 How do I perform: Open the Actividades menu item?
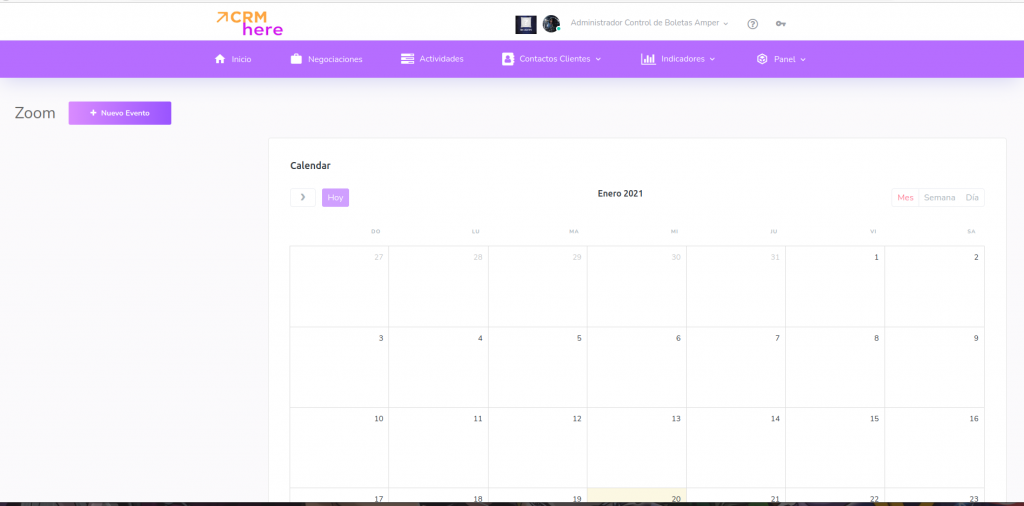pyautogui.click(x=432, y=59)
